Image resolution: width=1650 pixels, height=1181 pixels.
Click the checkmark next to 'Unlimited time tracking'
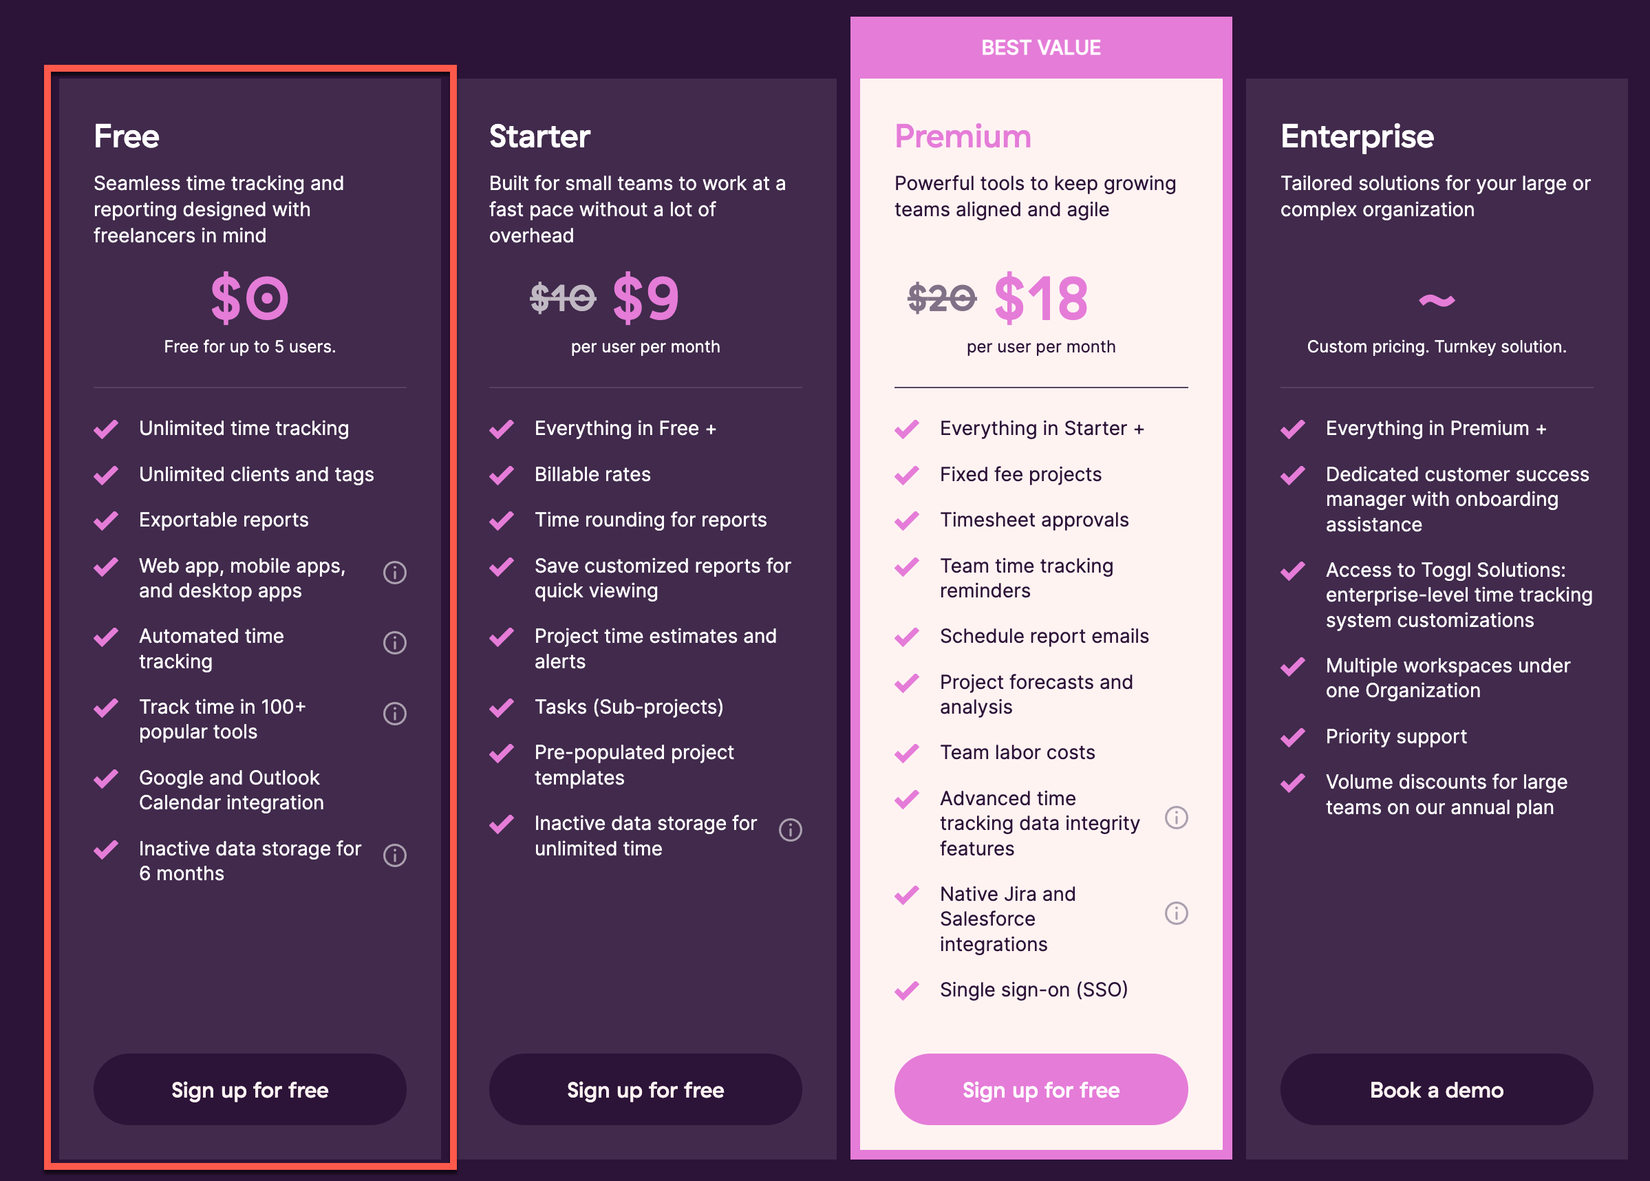[x=105, y=428]
